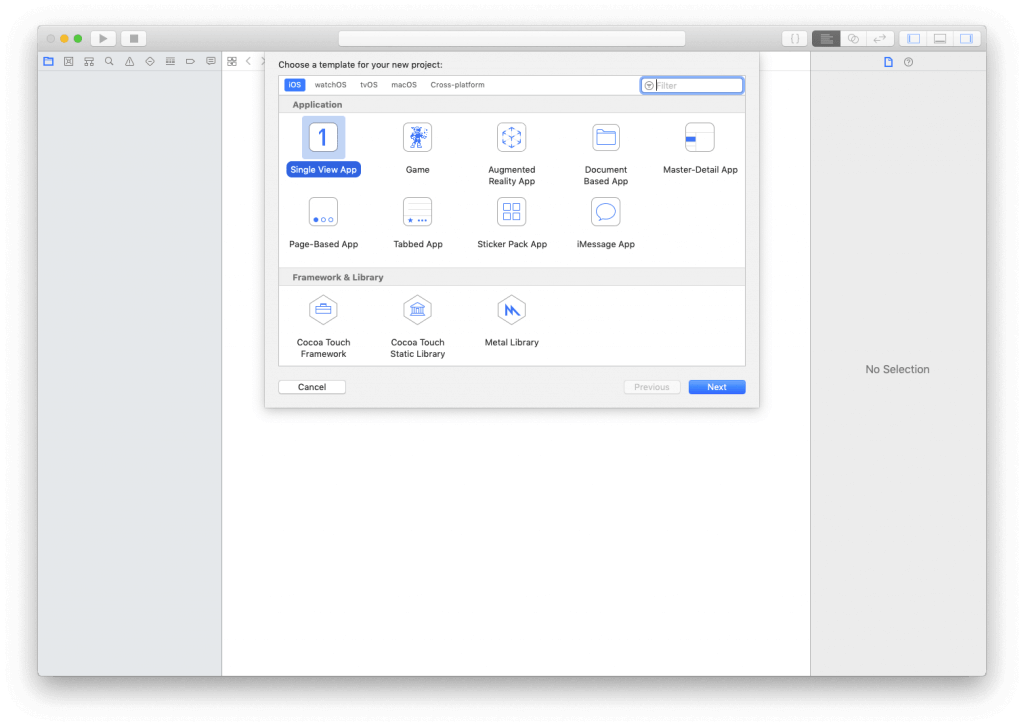Open the watchOS template tab

[x=330, y=85]
